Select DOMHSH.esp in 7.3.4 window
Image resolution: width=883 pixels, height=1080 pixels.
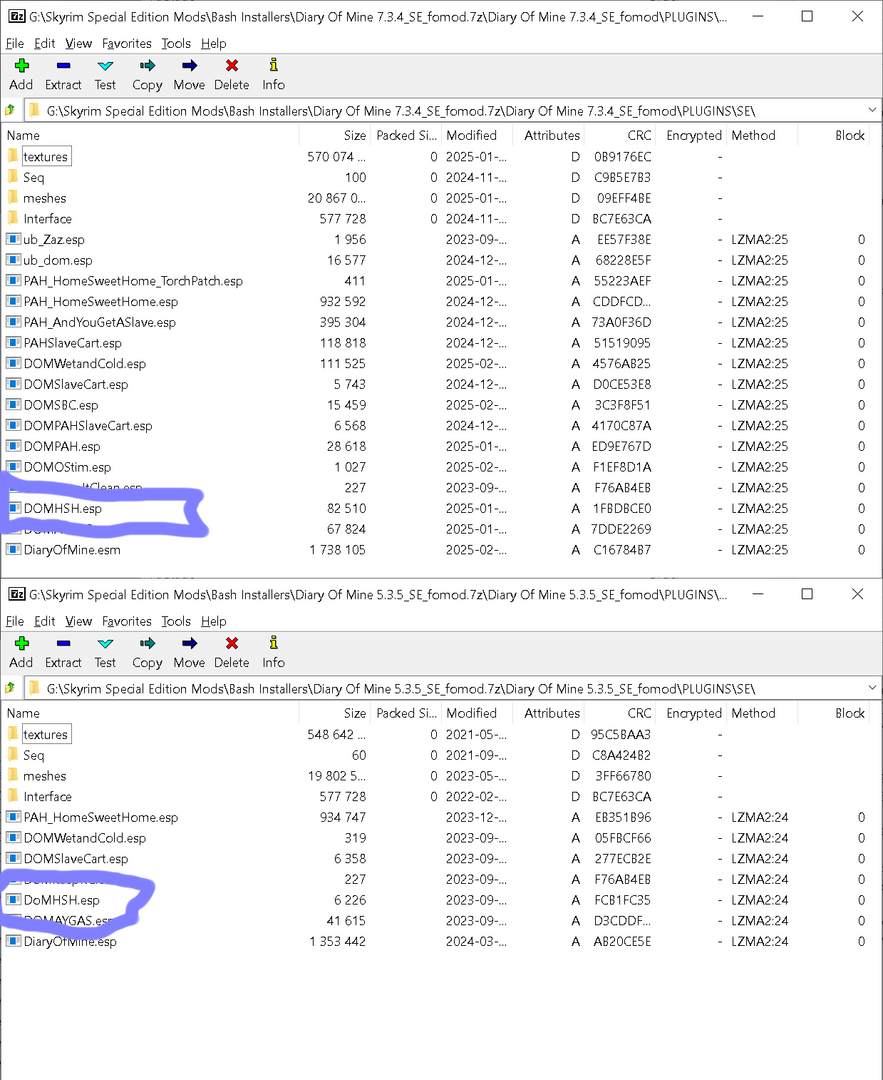click(x=63, y=508)
